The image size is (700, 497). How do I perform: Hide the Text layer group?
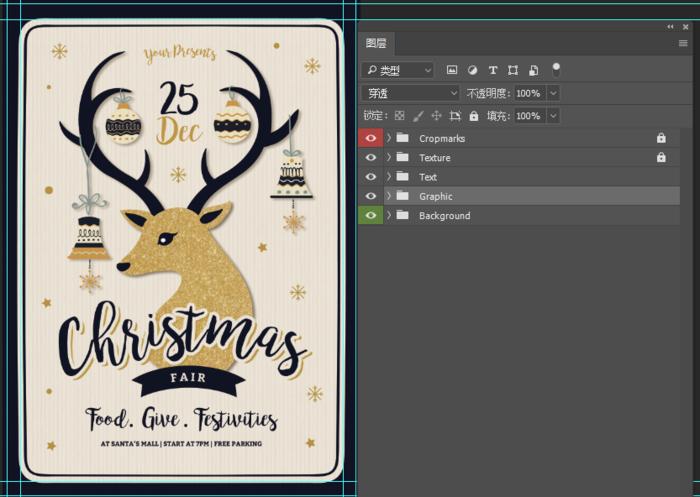(371, 177)
